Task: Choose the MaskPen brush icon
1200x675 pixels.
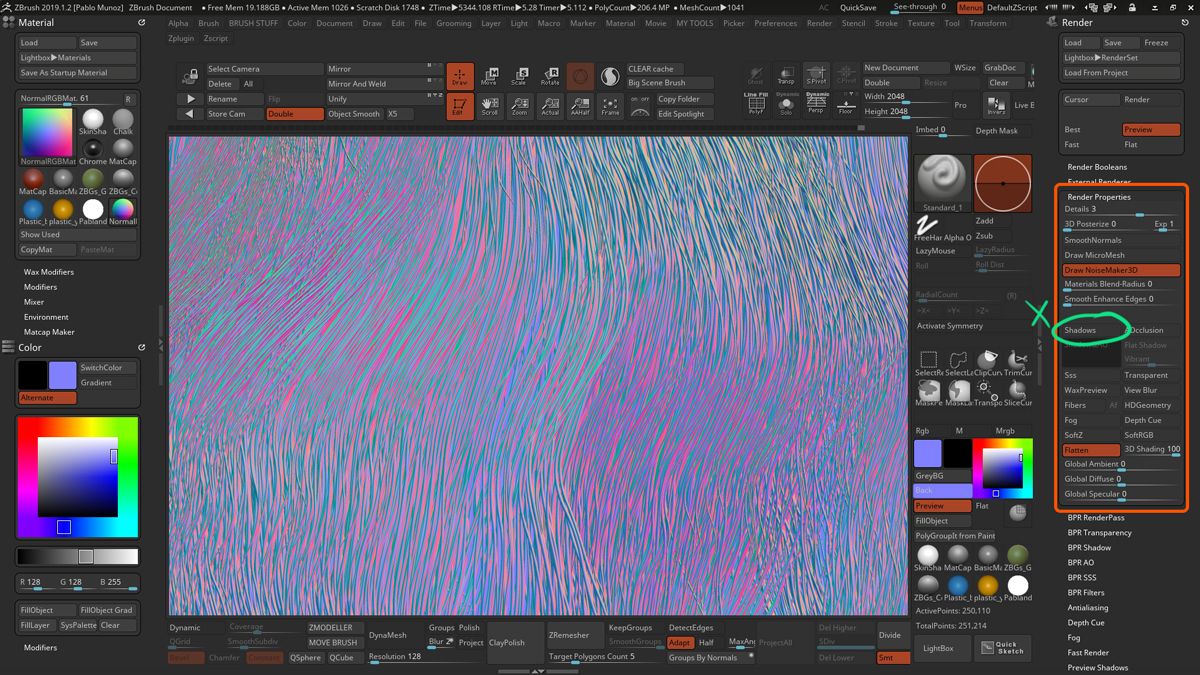Action: coord(928,393)
